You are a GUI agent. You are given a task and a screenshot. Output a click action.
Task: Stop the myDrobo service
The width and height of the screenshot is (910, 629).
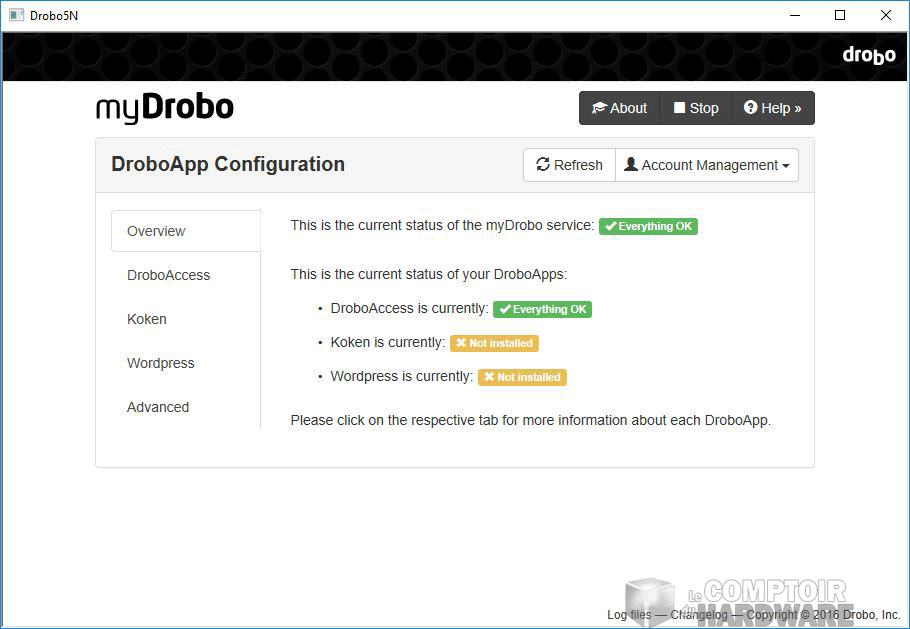point(696,108)
